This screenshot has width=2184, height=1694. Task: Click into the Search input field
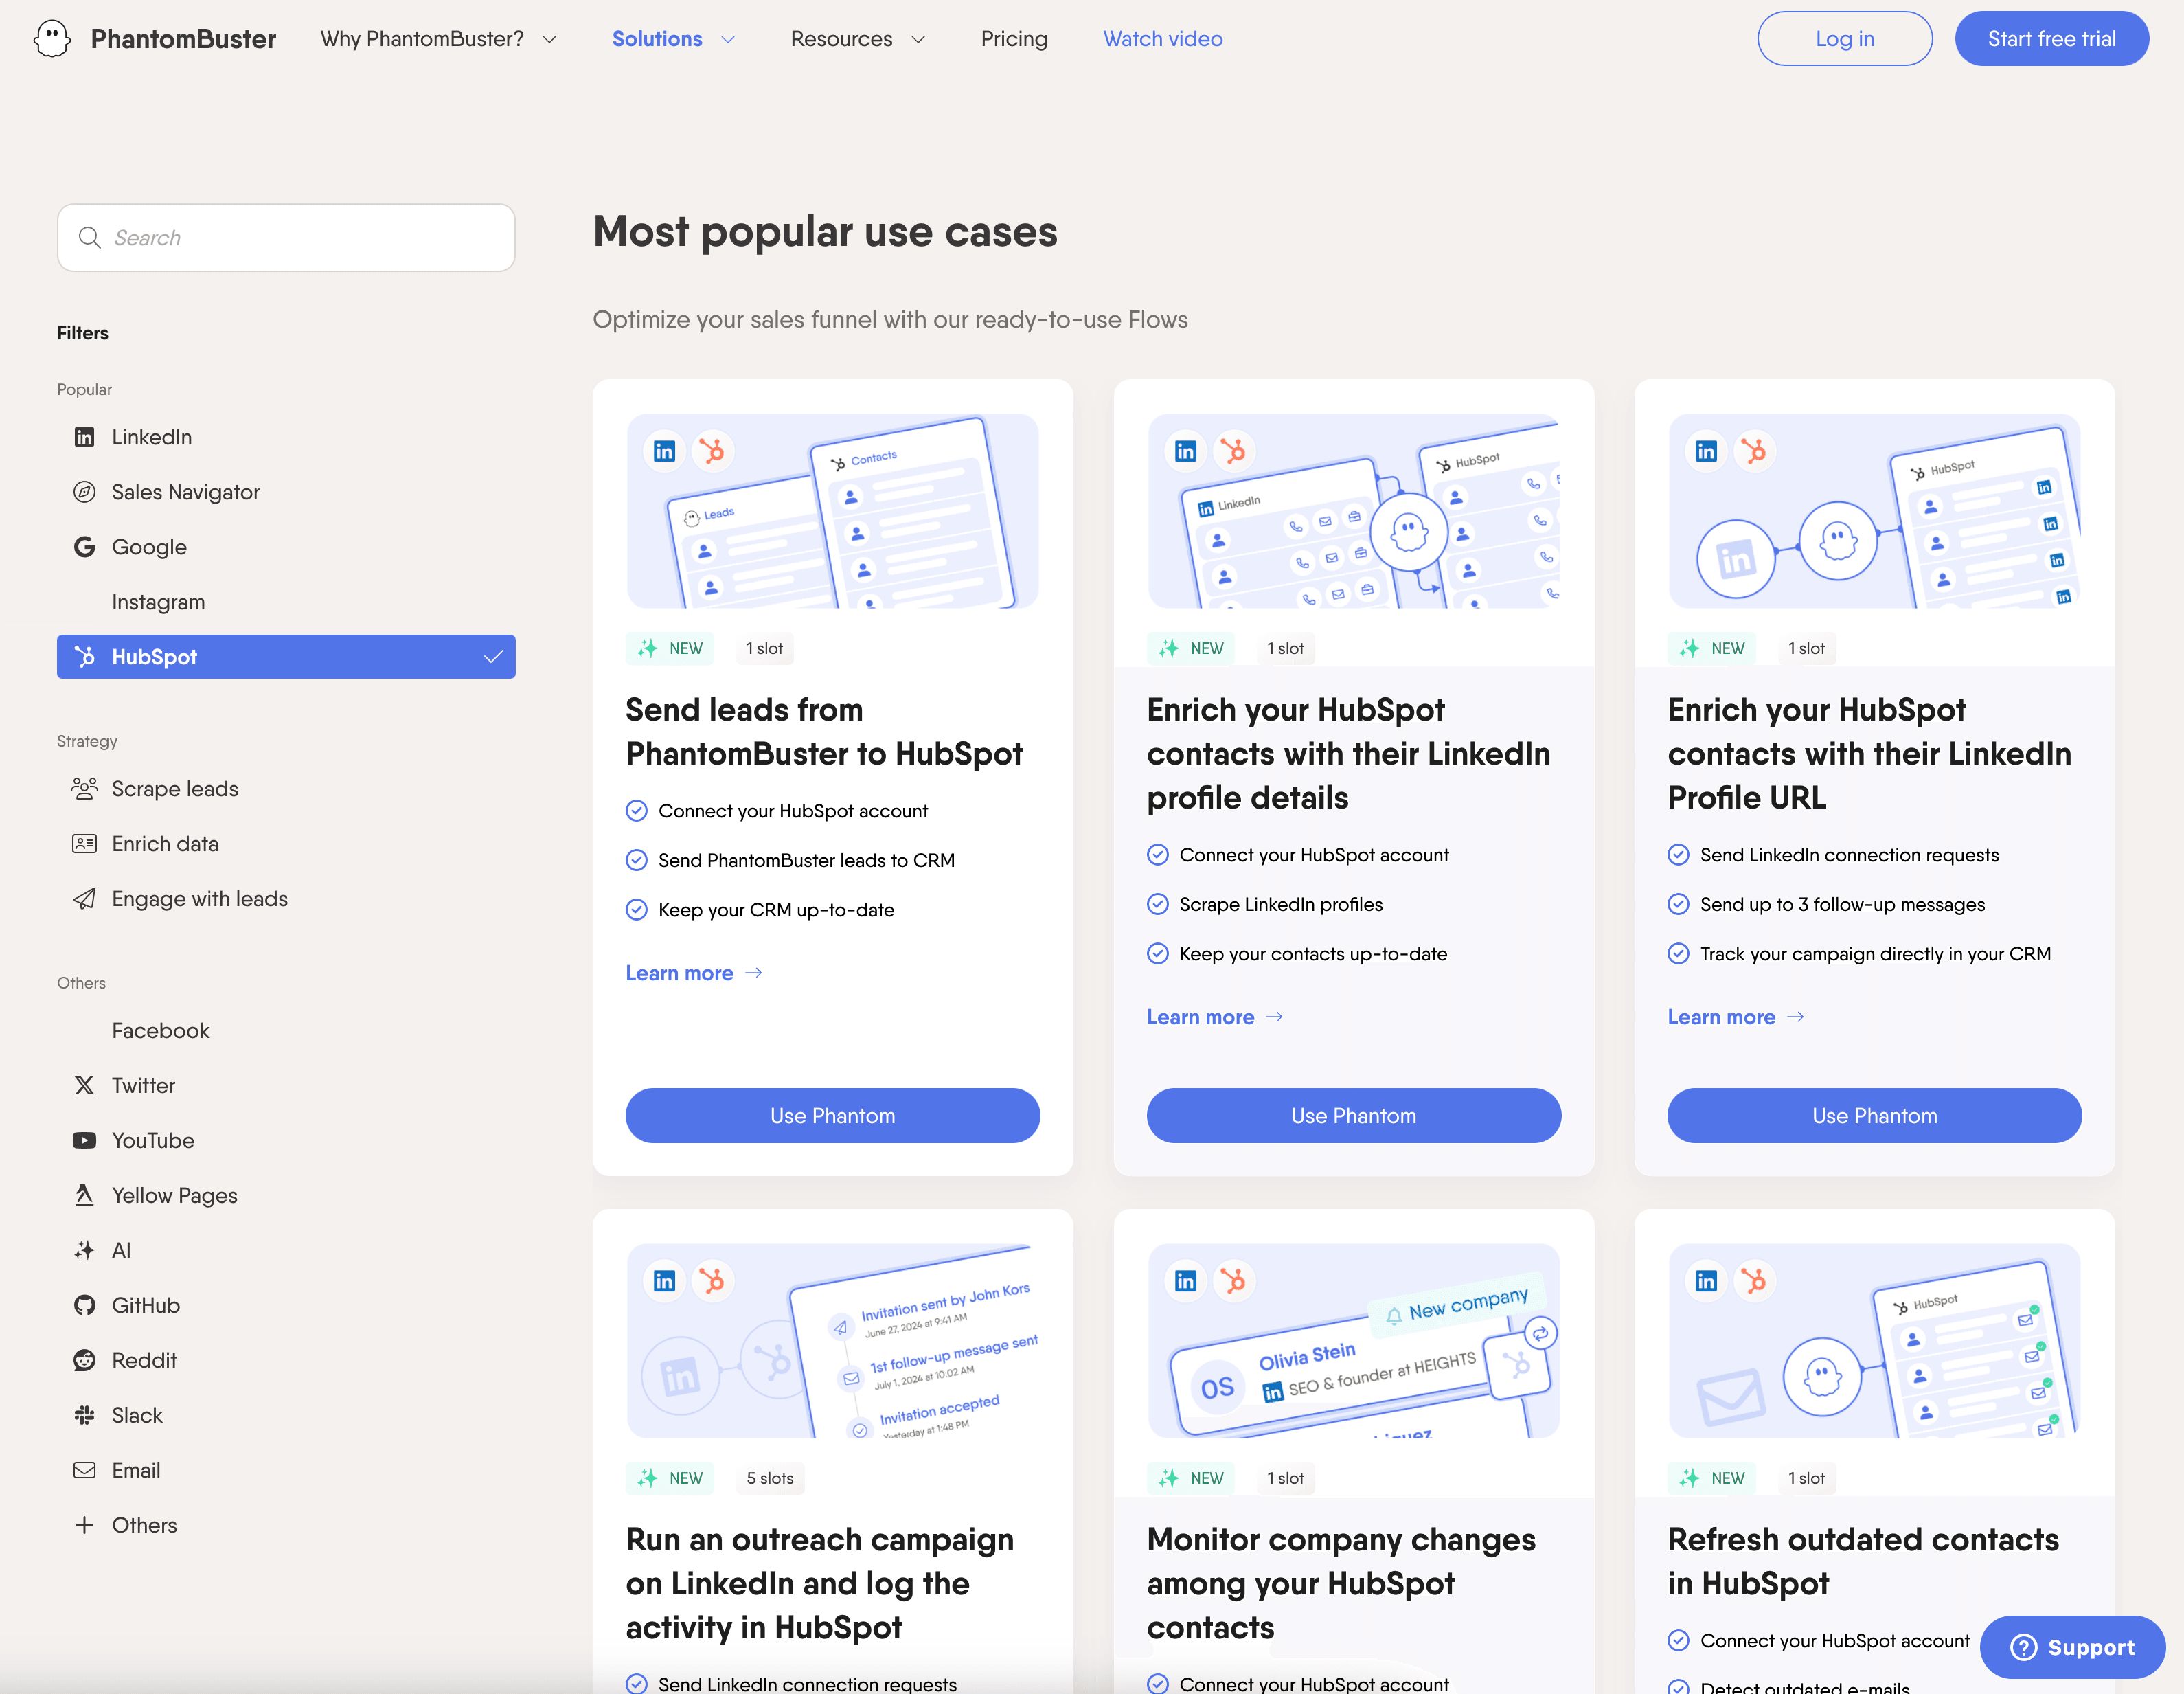[286, 238]
